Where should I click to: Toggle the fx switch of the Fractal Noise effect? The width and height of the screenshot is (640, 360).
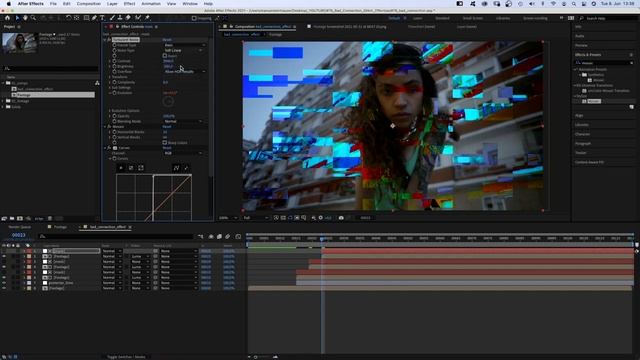click(109, 40)
